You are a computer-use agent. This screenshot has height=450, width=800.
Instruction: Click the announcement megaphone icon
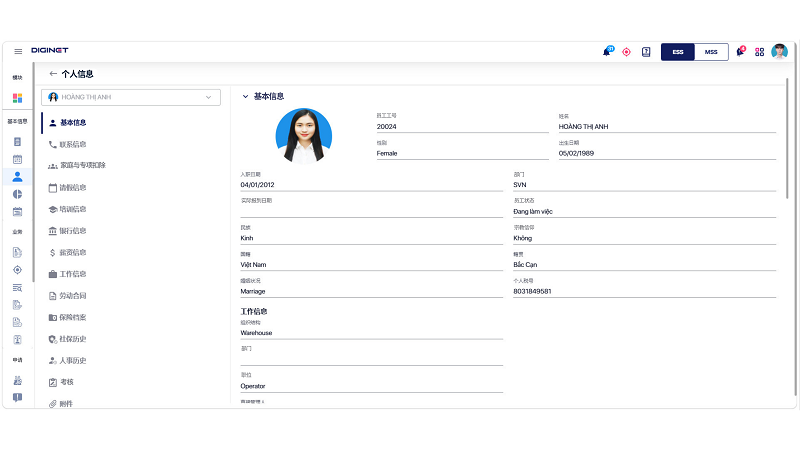(x=740, y=52)
